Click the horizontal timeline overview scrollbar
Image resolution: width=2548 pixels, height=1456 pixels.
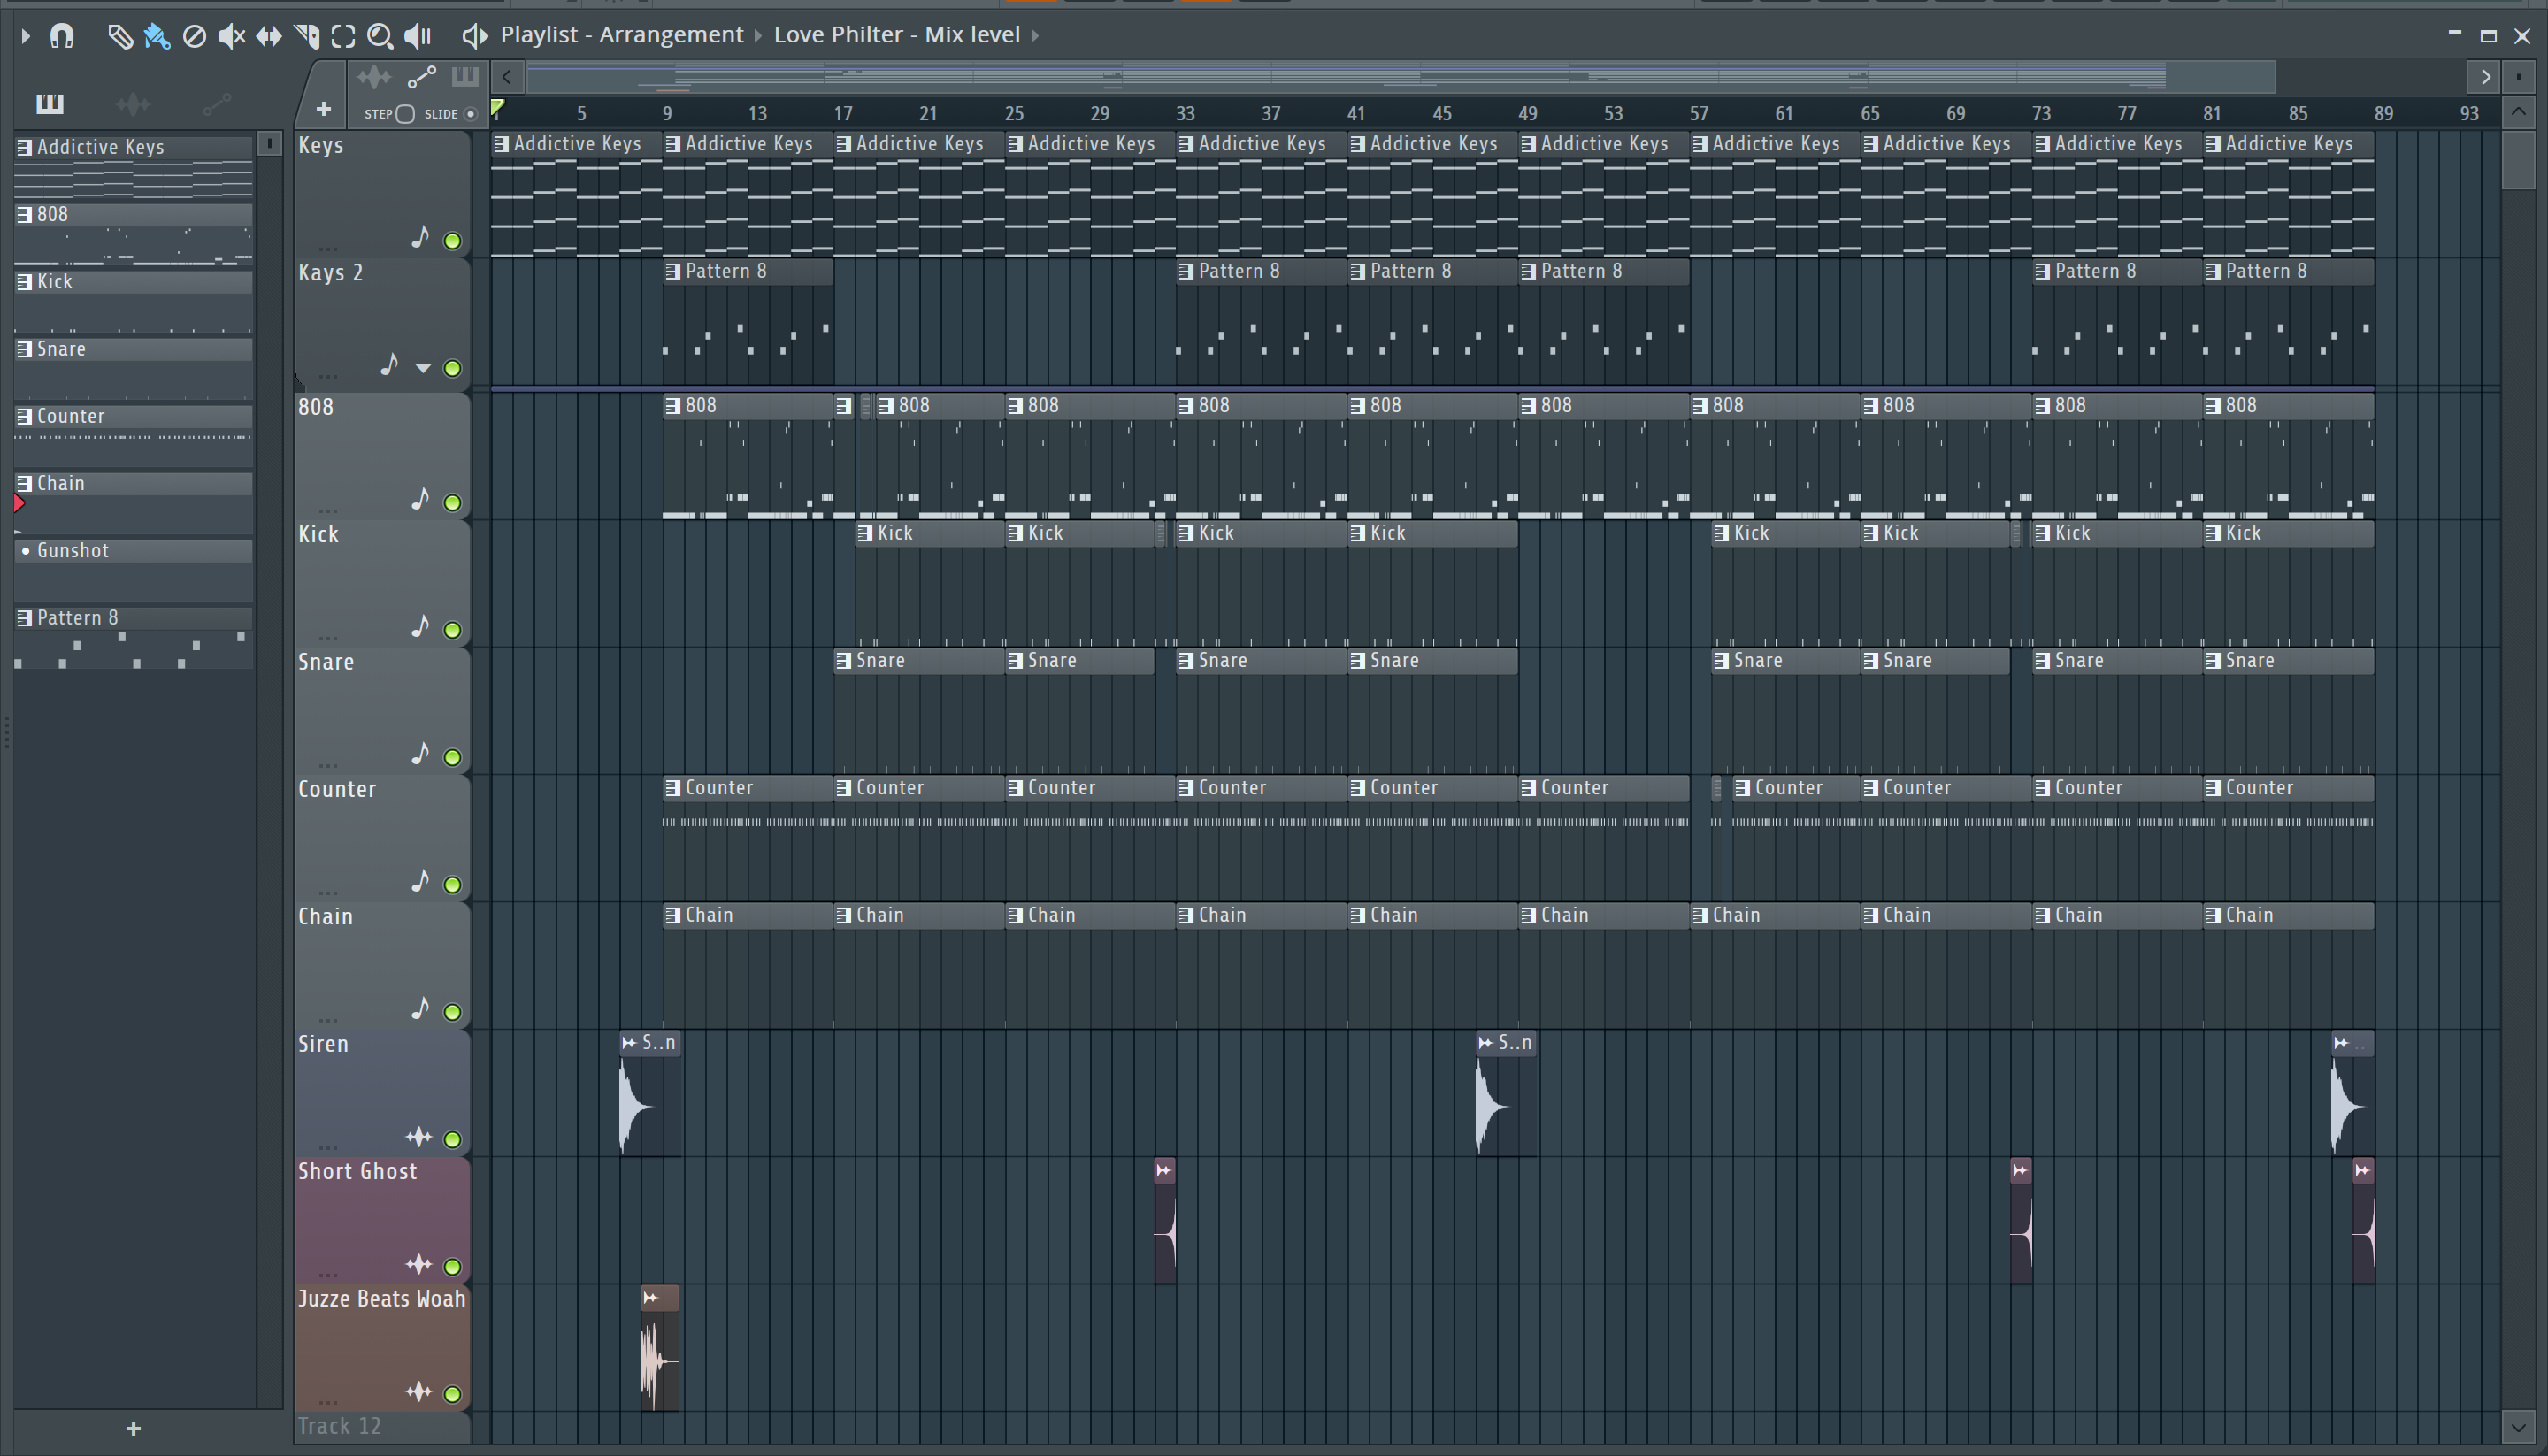1400,77
